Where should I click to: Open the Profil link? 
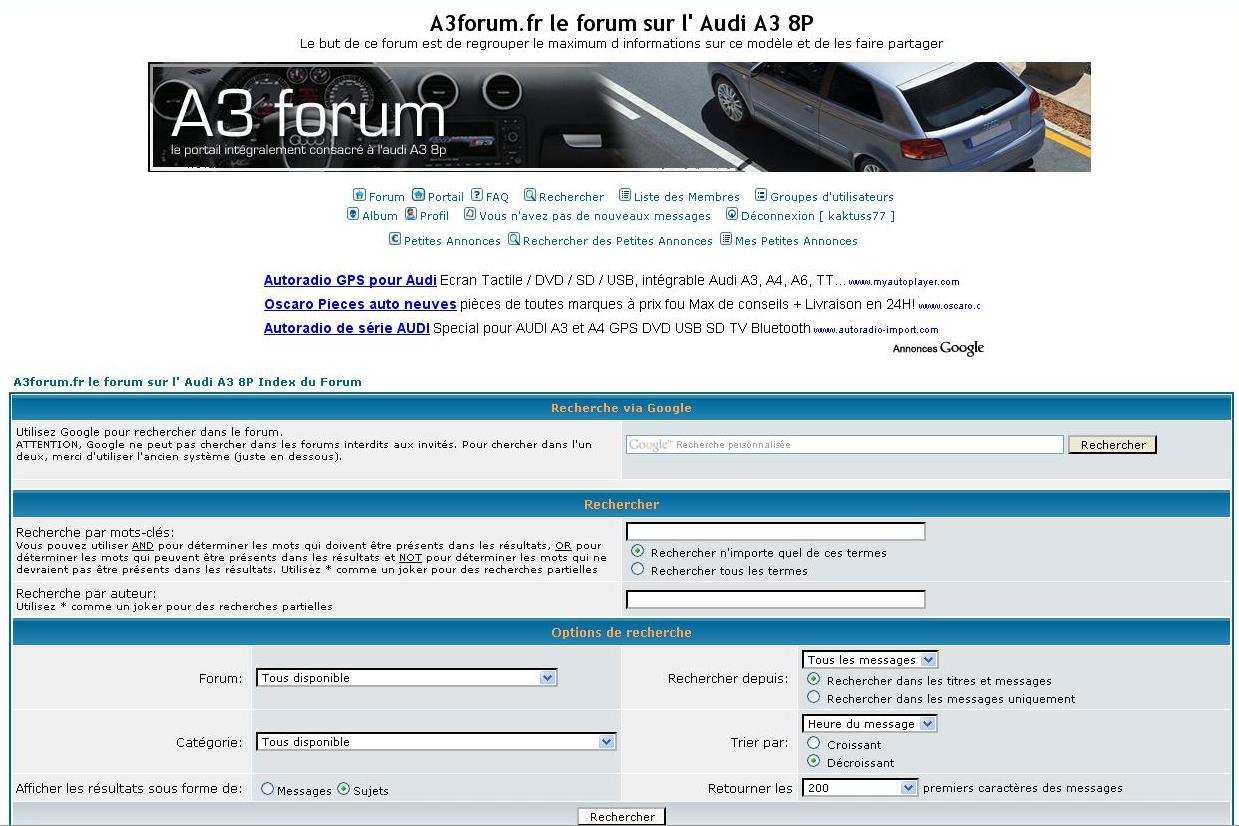[x=434, y=216]
